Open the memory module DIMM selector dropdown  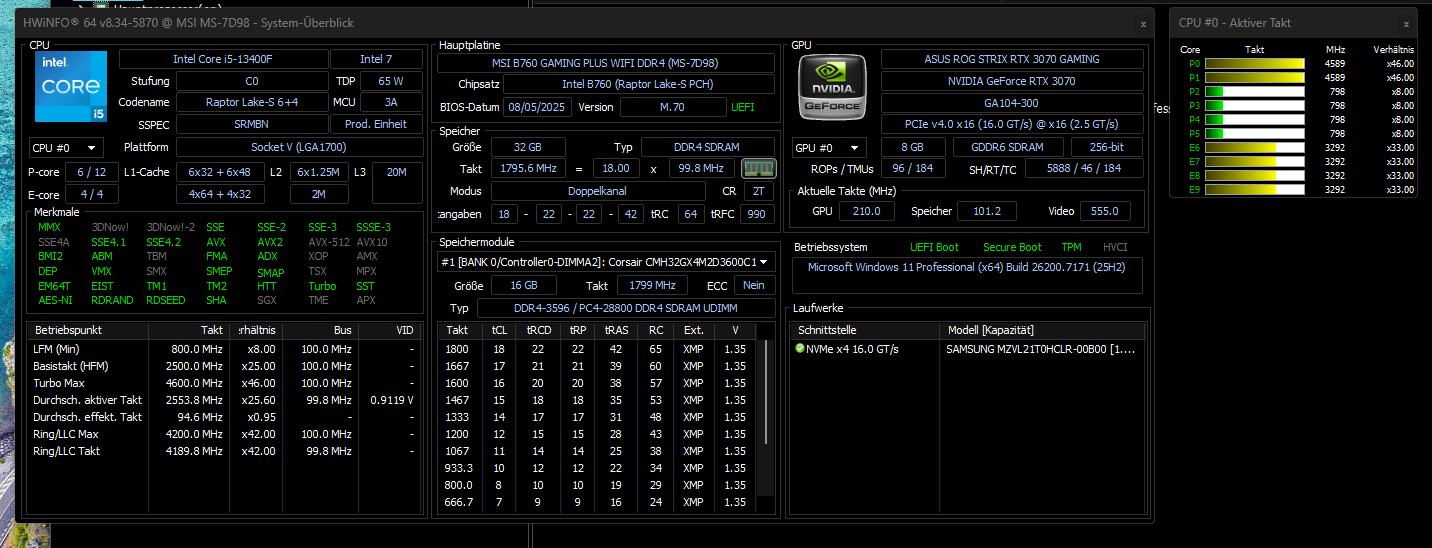point(607,262)
